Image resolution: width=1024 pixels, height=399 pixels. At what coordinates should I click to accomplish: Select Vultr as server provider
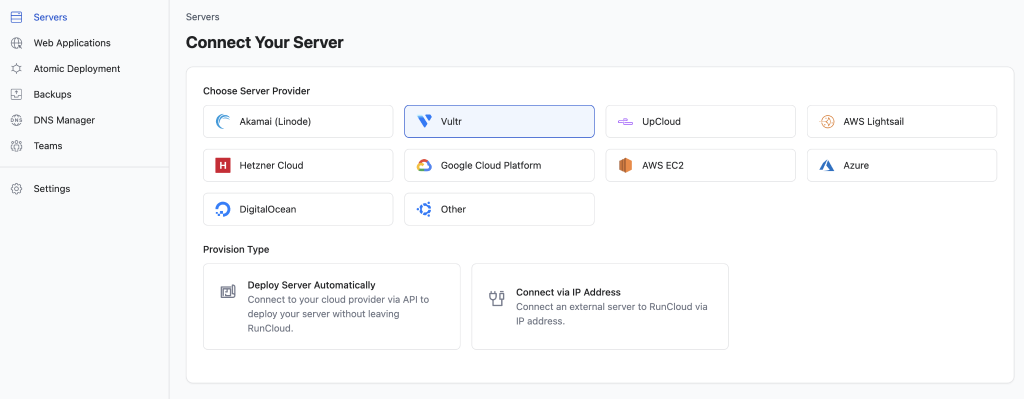[x=499, y=121]
